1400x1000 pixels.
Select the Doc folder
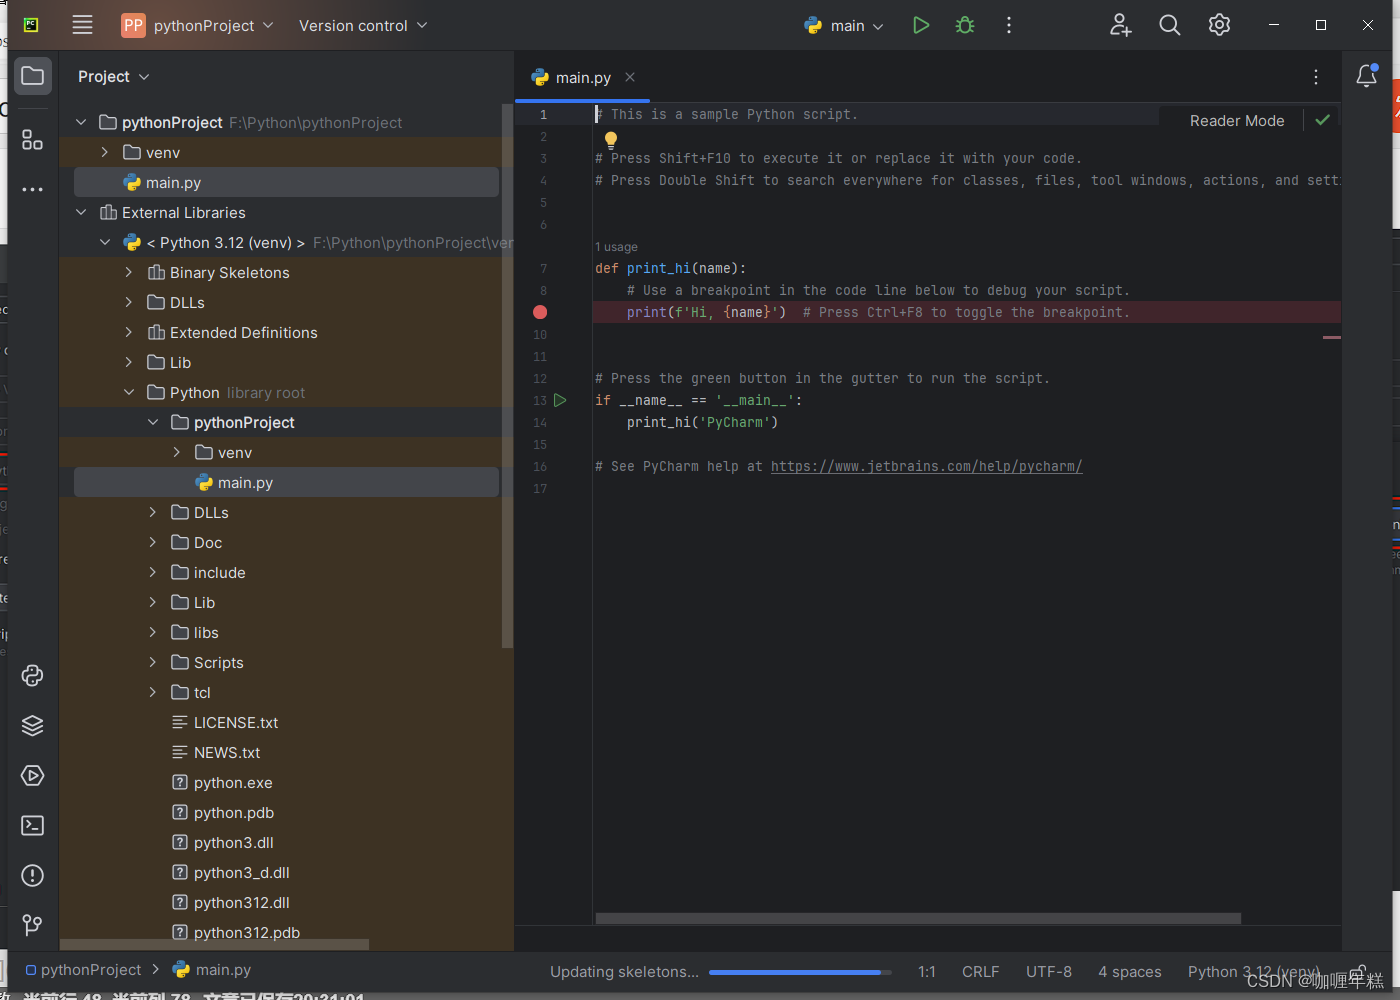coord(197,542)
